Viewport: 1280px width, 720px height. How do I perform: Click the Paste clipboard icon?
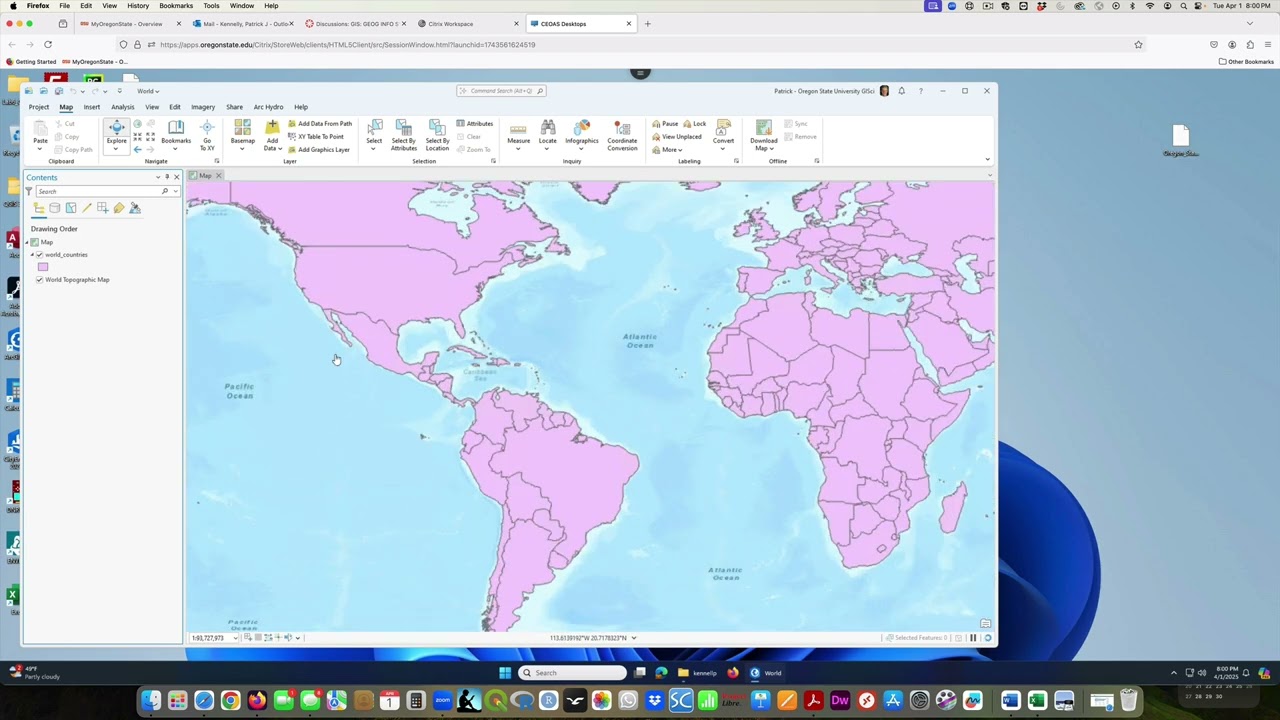click(x=40, y=128)
